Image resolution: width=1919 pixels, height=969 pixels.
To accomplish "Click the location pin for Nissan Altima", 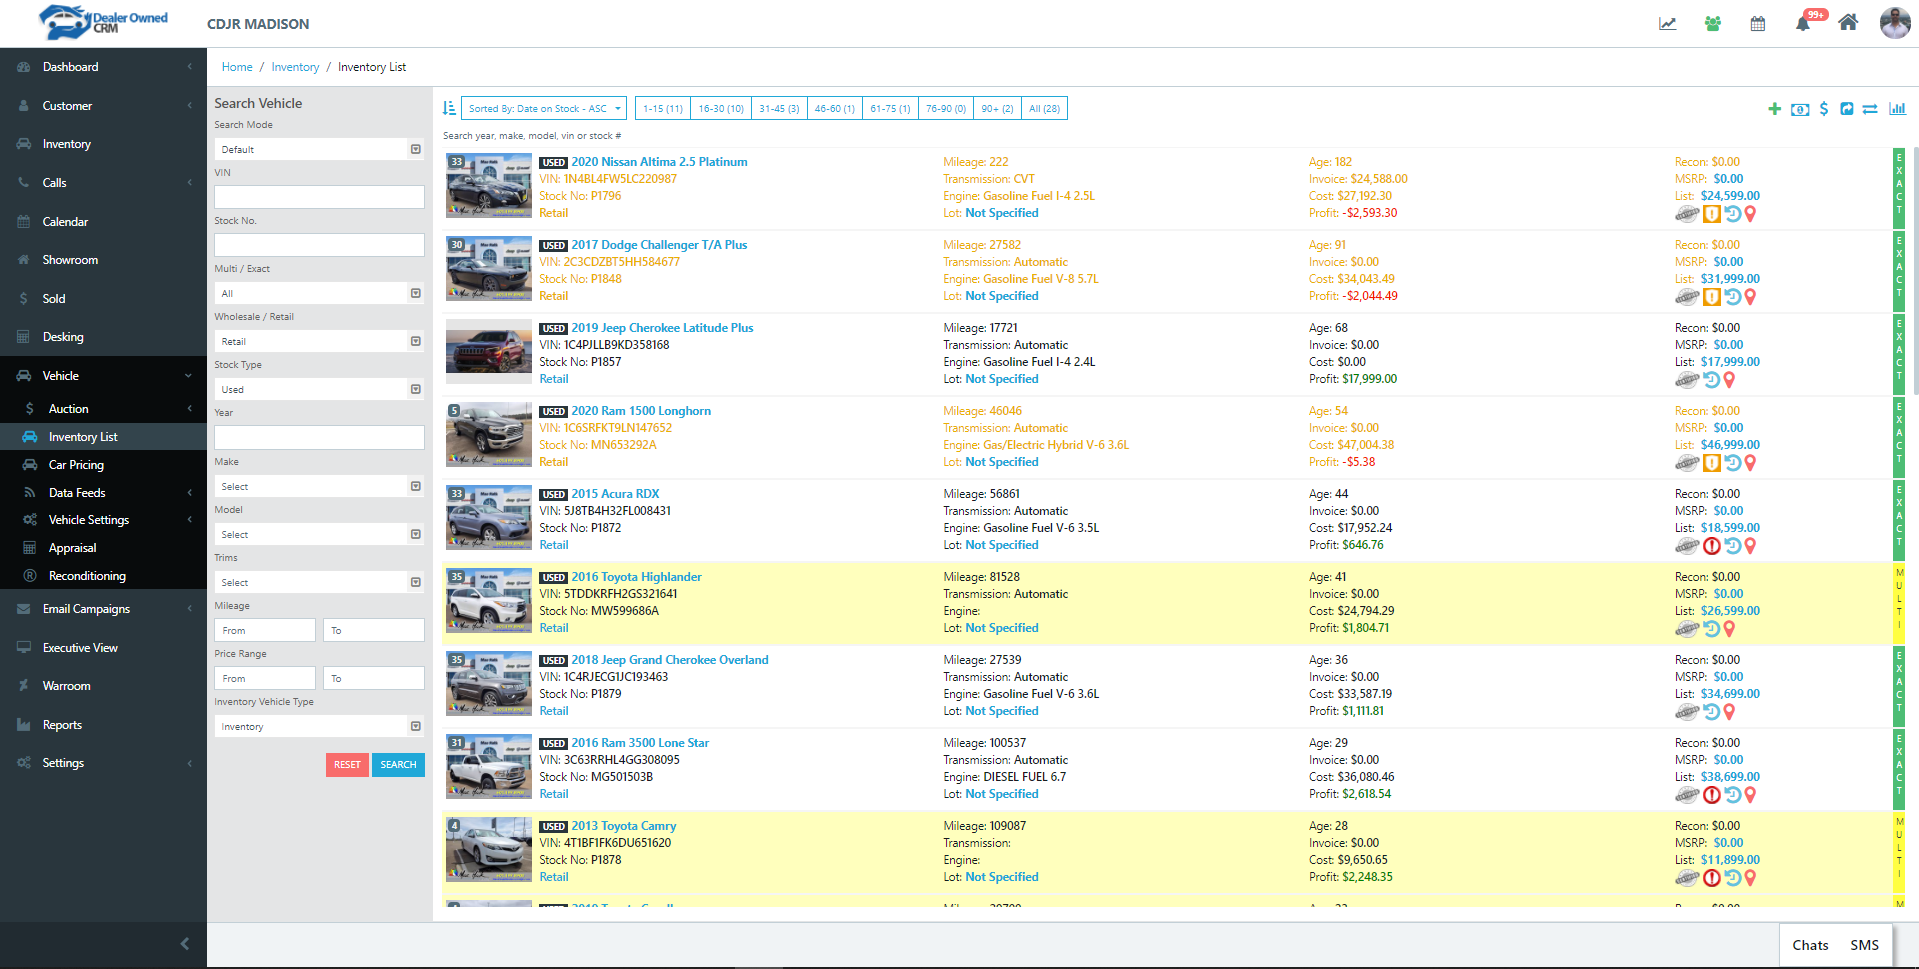I will point(1750,214).
